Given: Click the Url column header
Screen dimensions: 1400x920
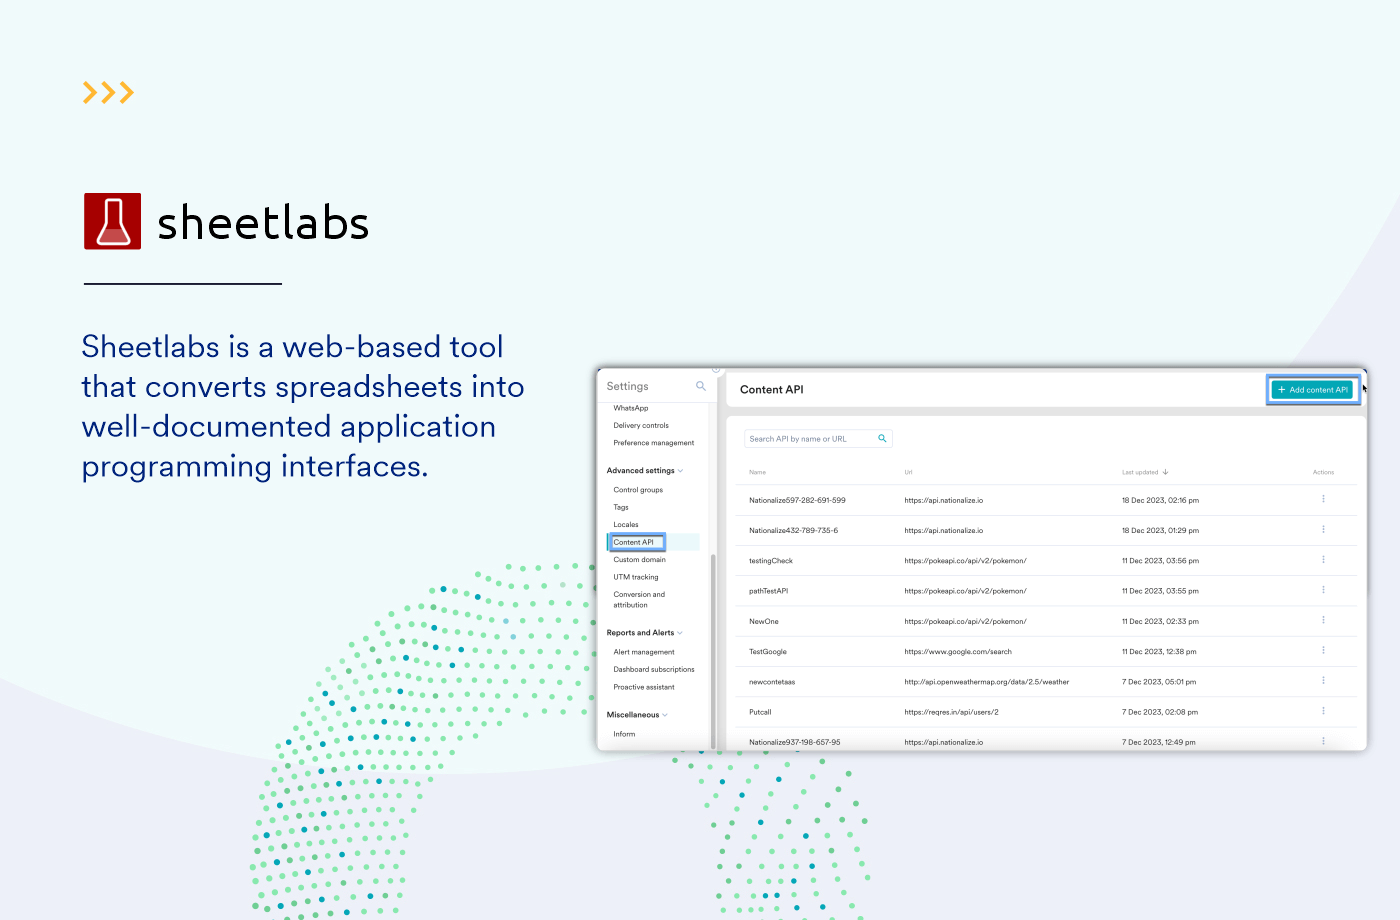Looking at the screenshot, I should pyautogui.click(x=909, y=472).
